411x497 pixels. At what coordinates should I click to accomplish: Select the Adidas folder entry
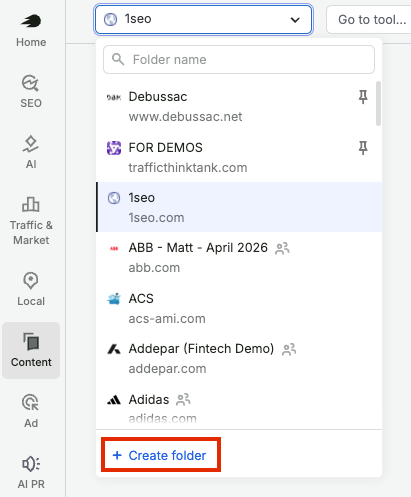(x=239, y=408)
